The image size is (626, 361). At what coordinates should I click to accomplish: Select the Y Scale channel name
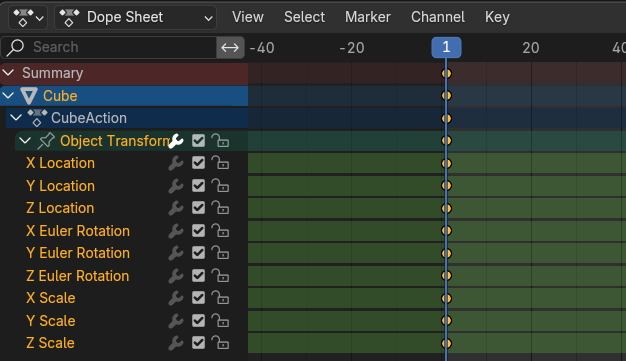tap(51, 321)
